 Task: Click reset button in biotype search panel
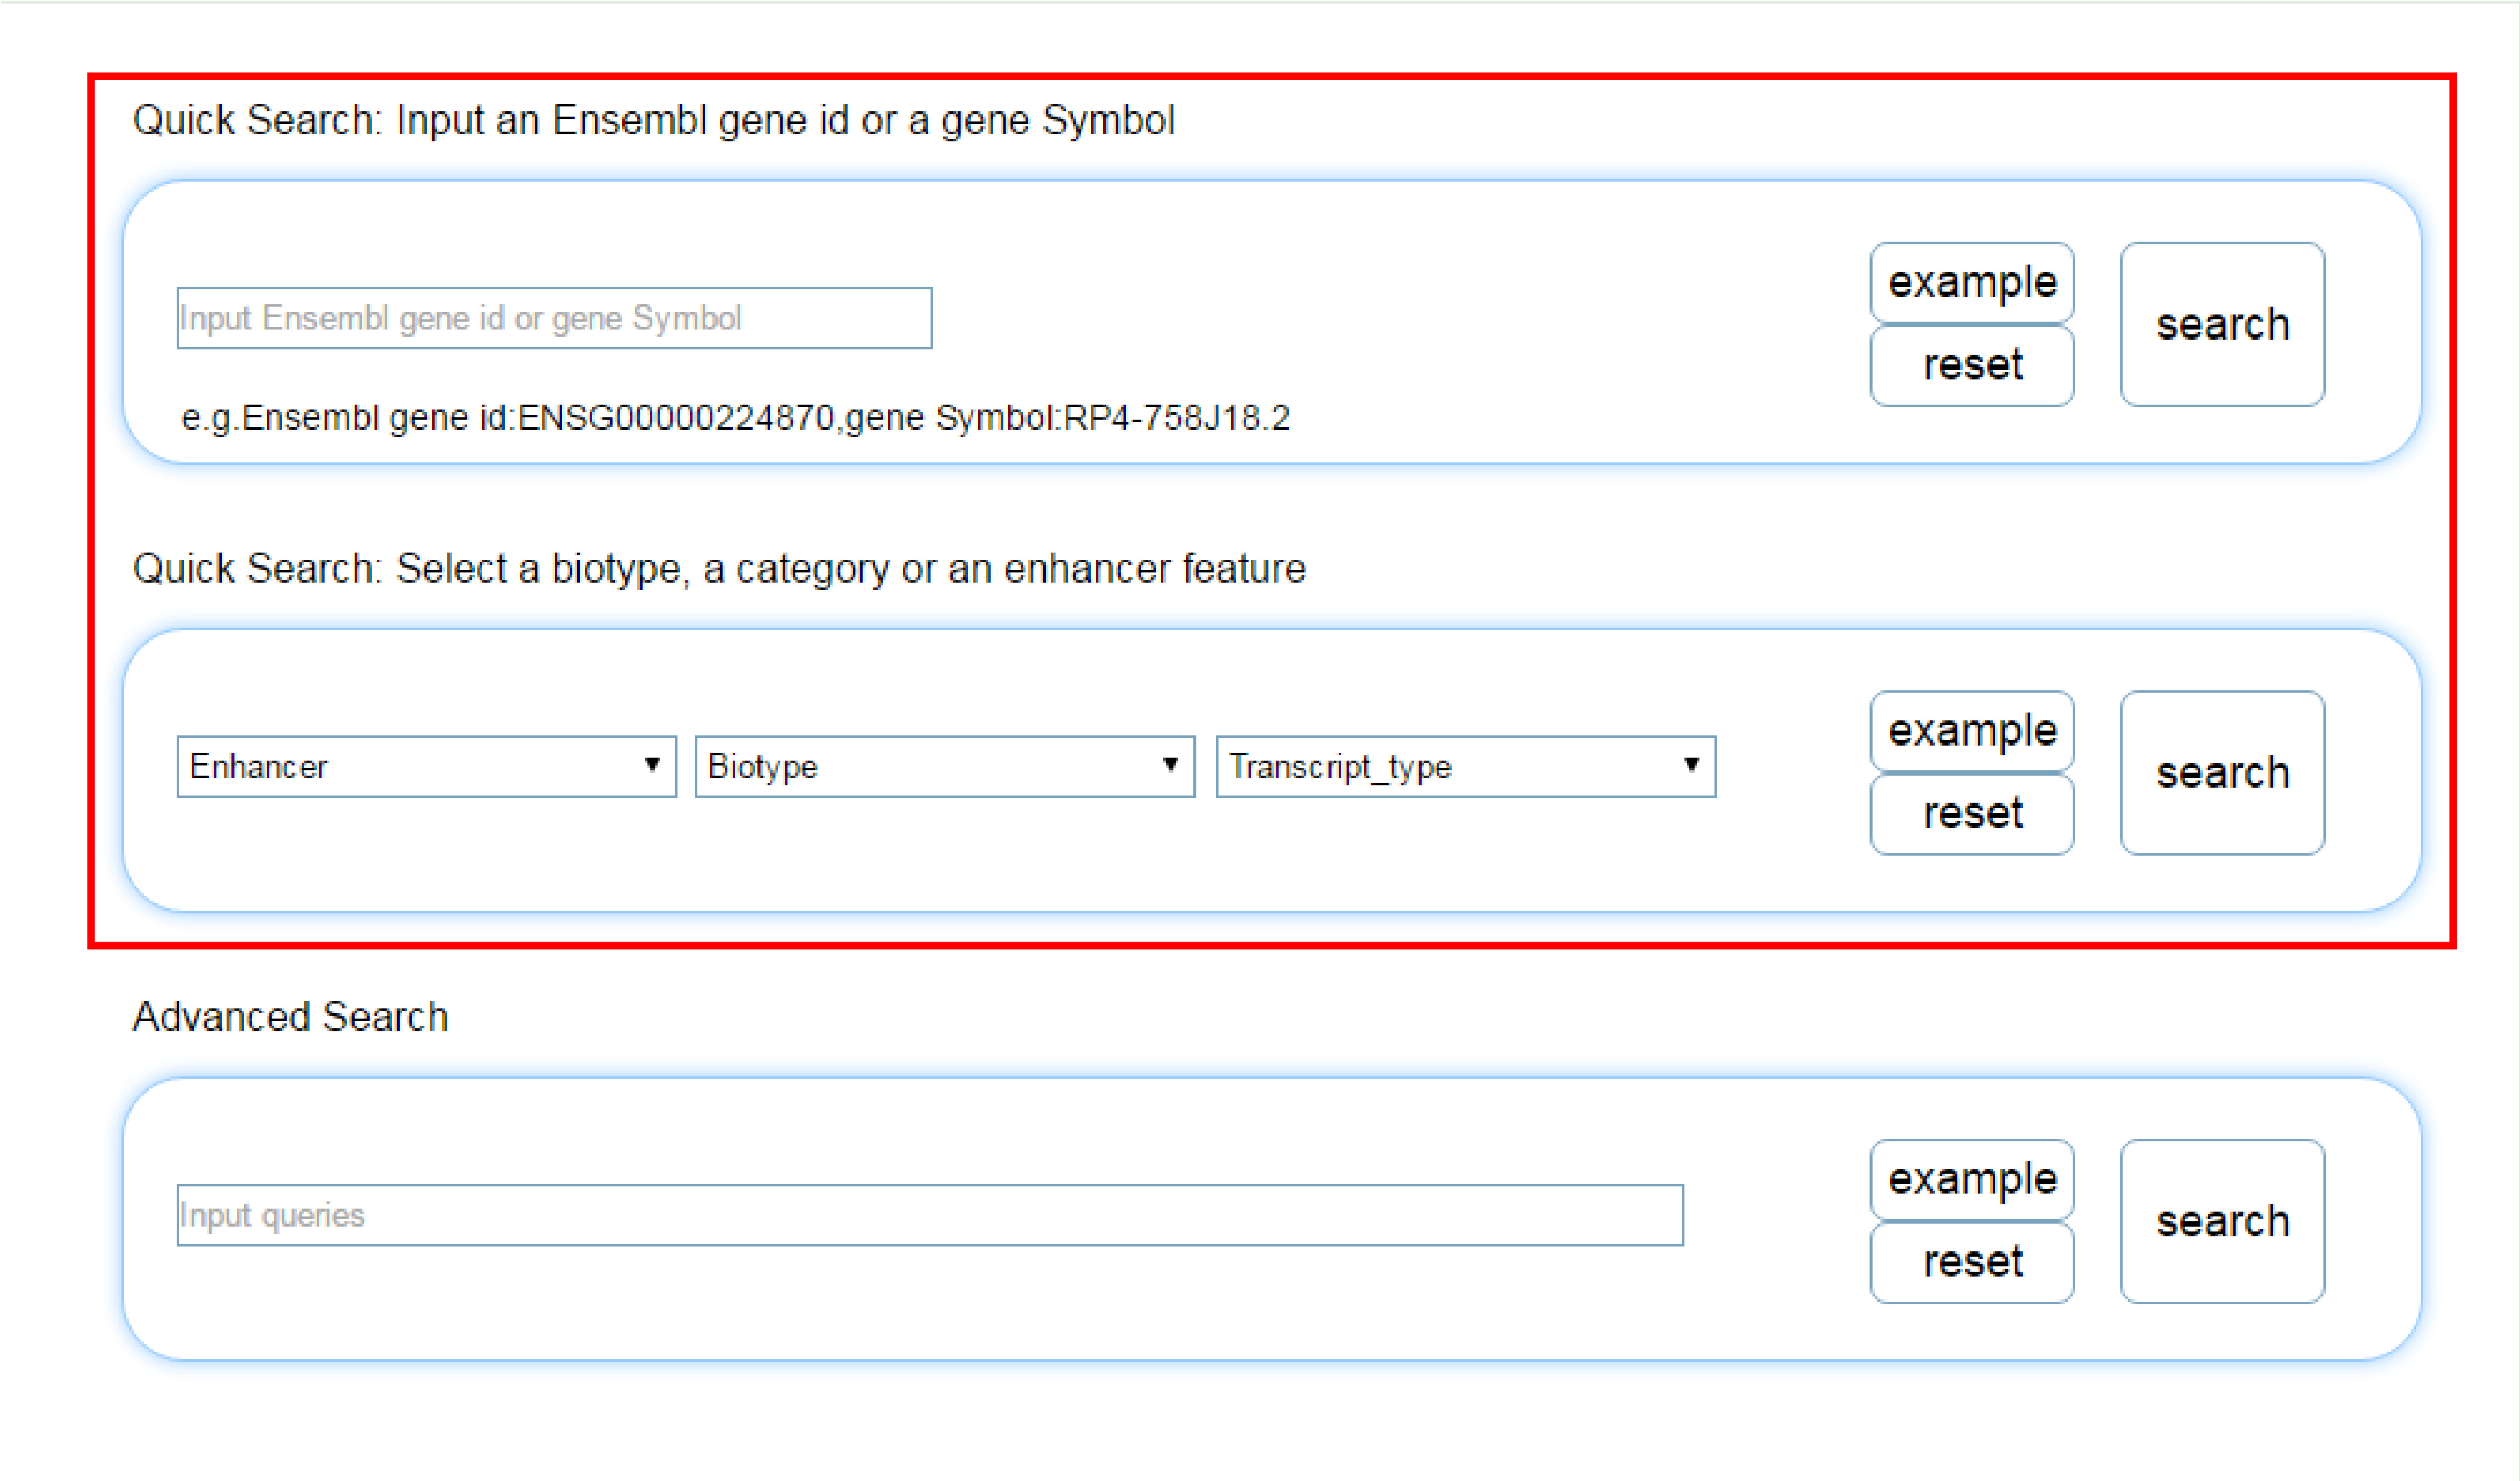(1971, 813)
